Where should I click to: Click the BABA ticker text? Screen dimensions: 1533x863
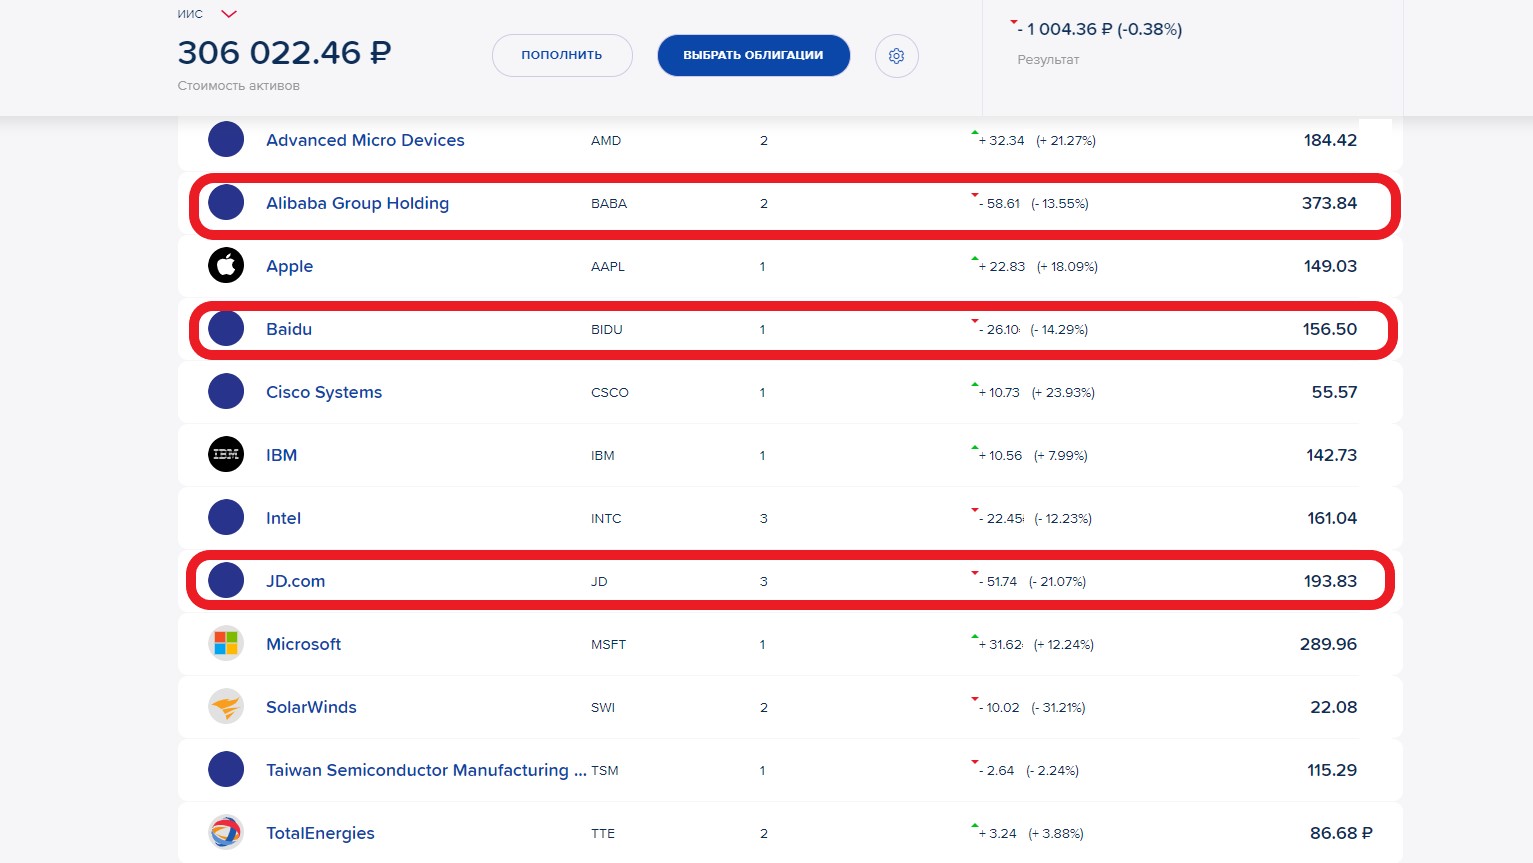[x=609, y=204]
